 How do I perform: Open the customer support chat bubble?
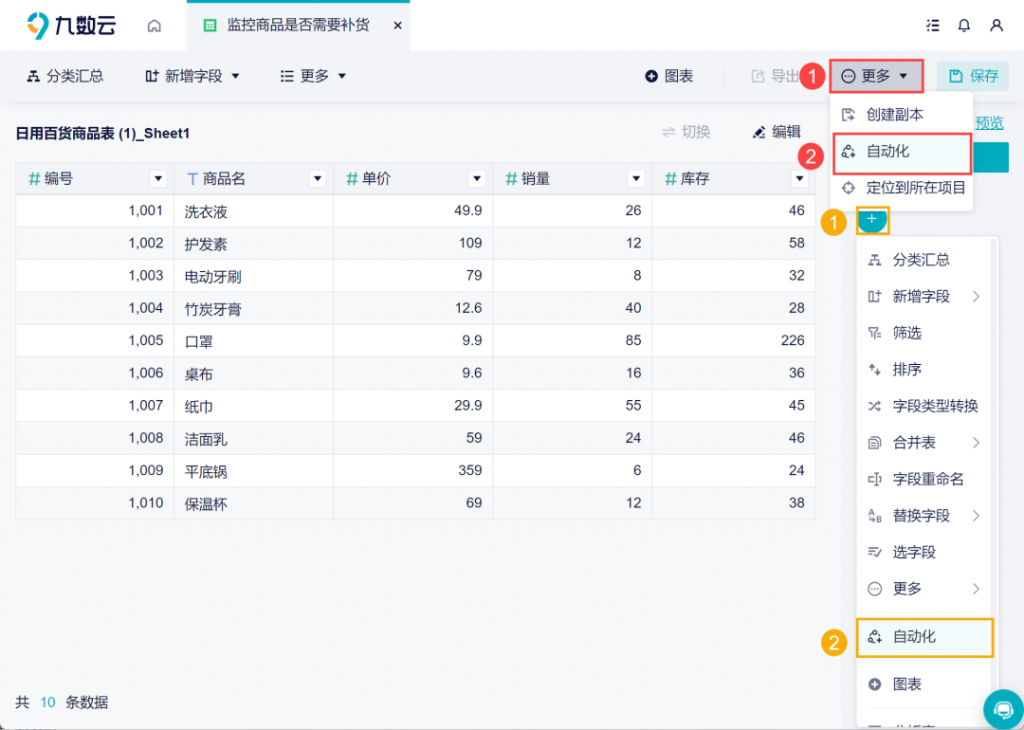tap(1002, 708)
